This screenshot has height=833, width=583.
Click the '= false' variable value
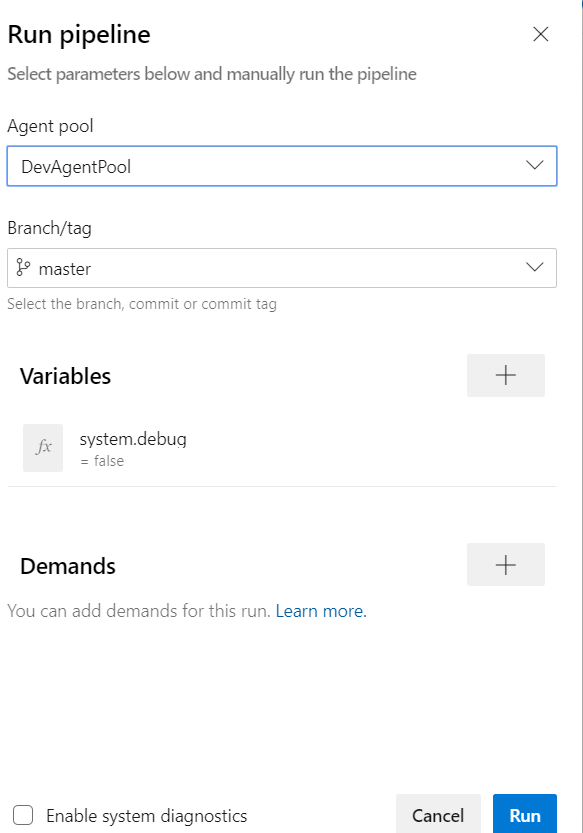102,461
